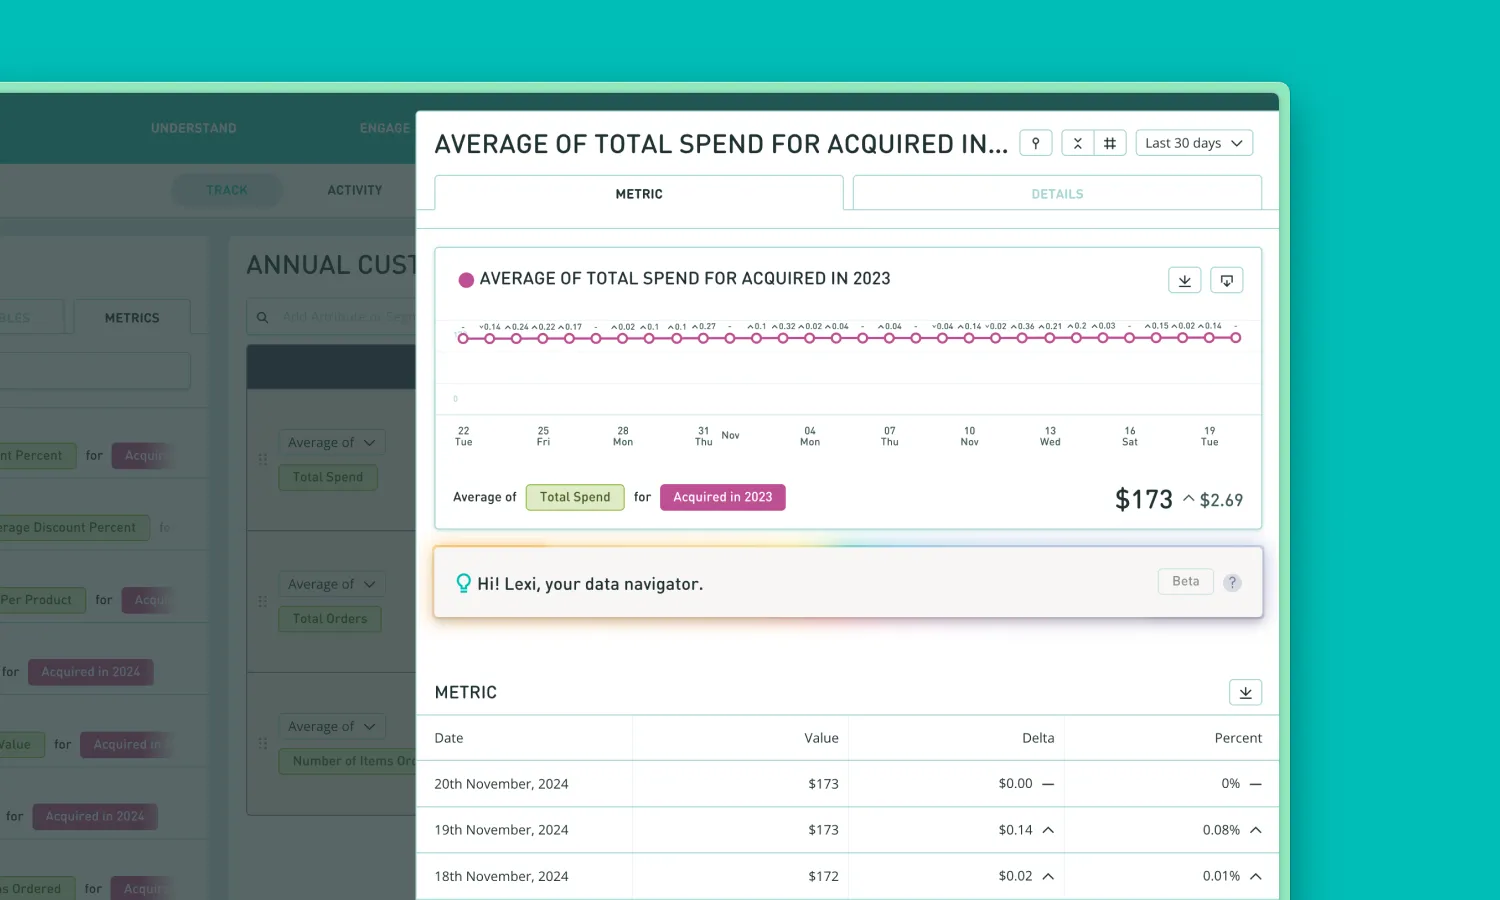This screenshot has width=1500, height=900.
Task: Download the METRIC table data
Action: (1245, 692)
